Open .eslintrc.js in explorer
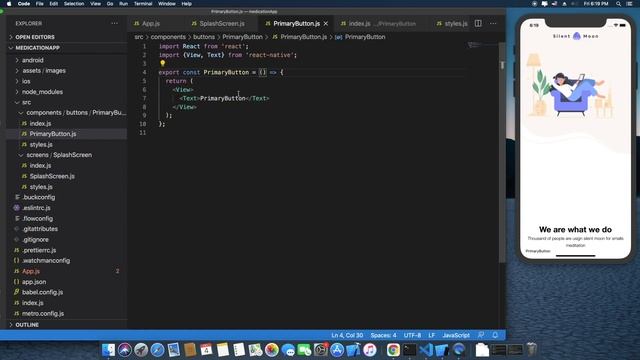Screen dimensions: 640x360 click(x=67, y=208)
